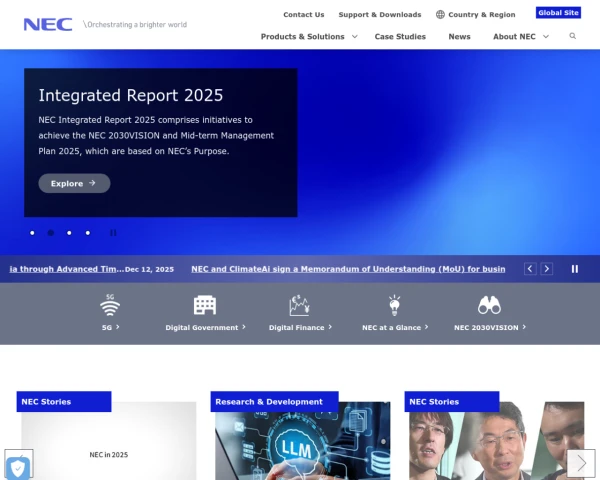600x480 pixels.
Task: Pause the news ticker
Action: pos(575,269)
